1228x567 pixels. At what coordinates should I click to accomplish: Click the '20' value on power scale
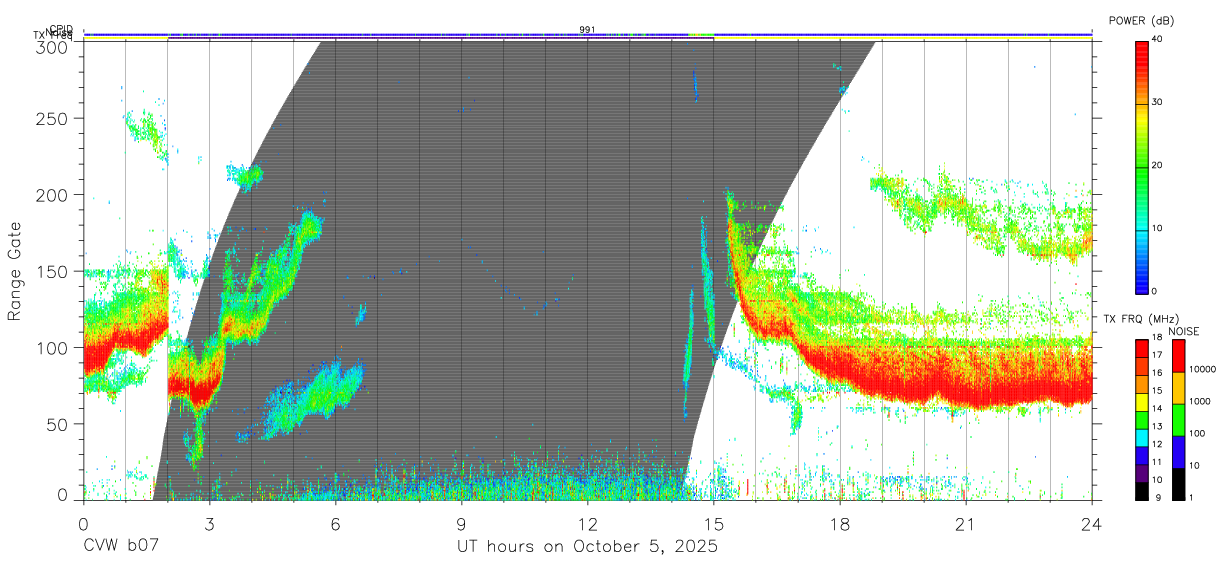[x=1156, y=165]
